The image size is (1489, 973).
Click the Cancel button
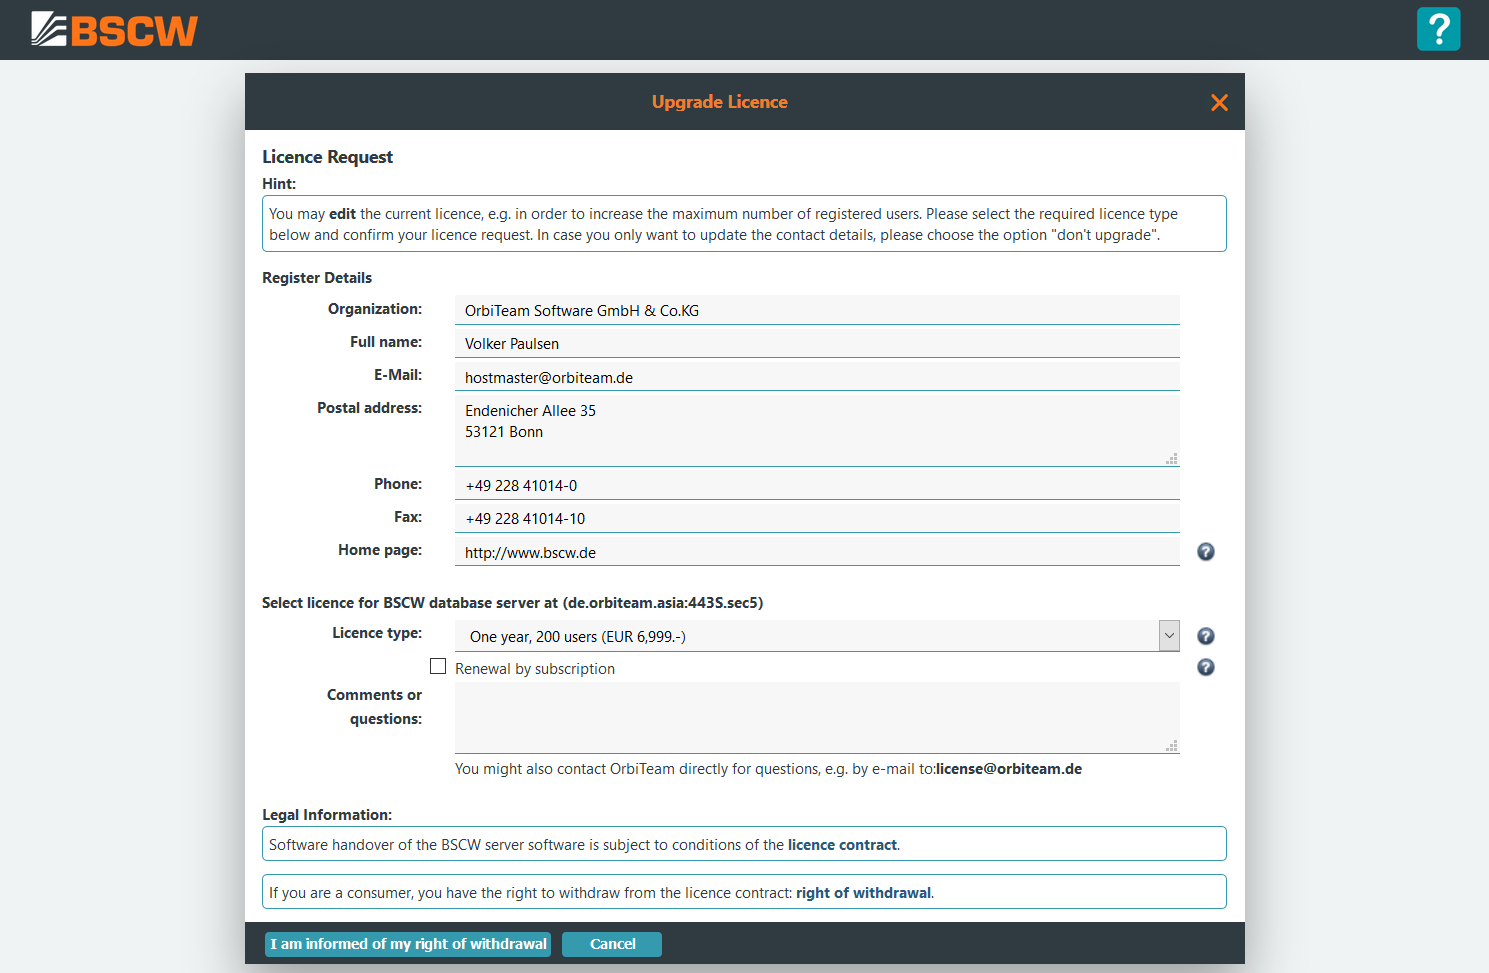point(612,944)
